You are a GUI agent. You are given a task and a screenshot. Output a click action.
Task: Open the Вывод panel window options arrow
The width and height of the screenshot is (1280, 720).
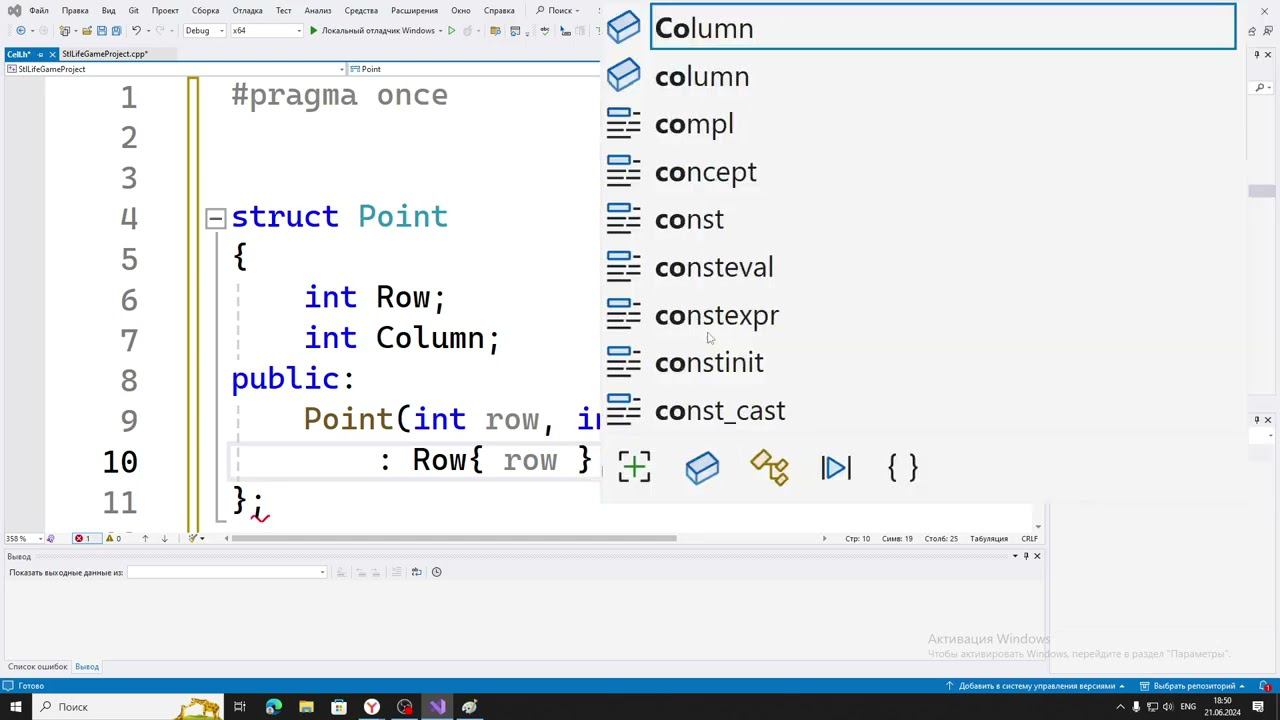point(1015,556)
